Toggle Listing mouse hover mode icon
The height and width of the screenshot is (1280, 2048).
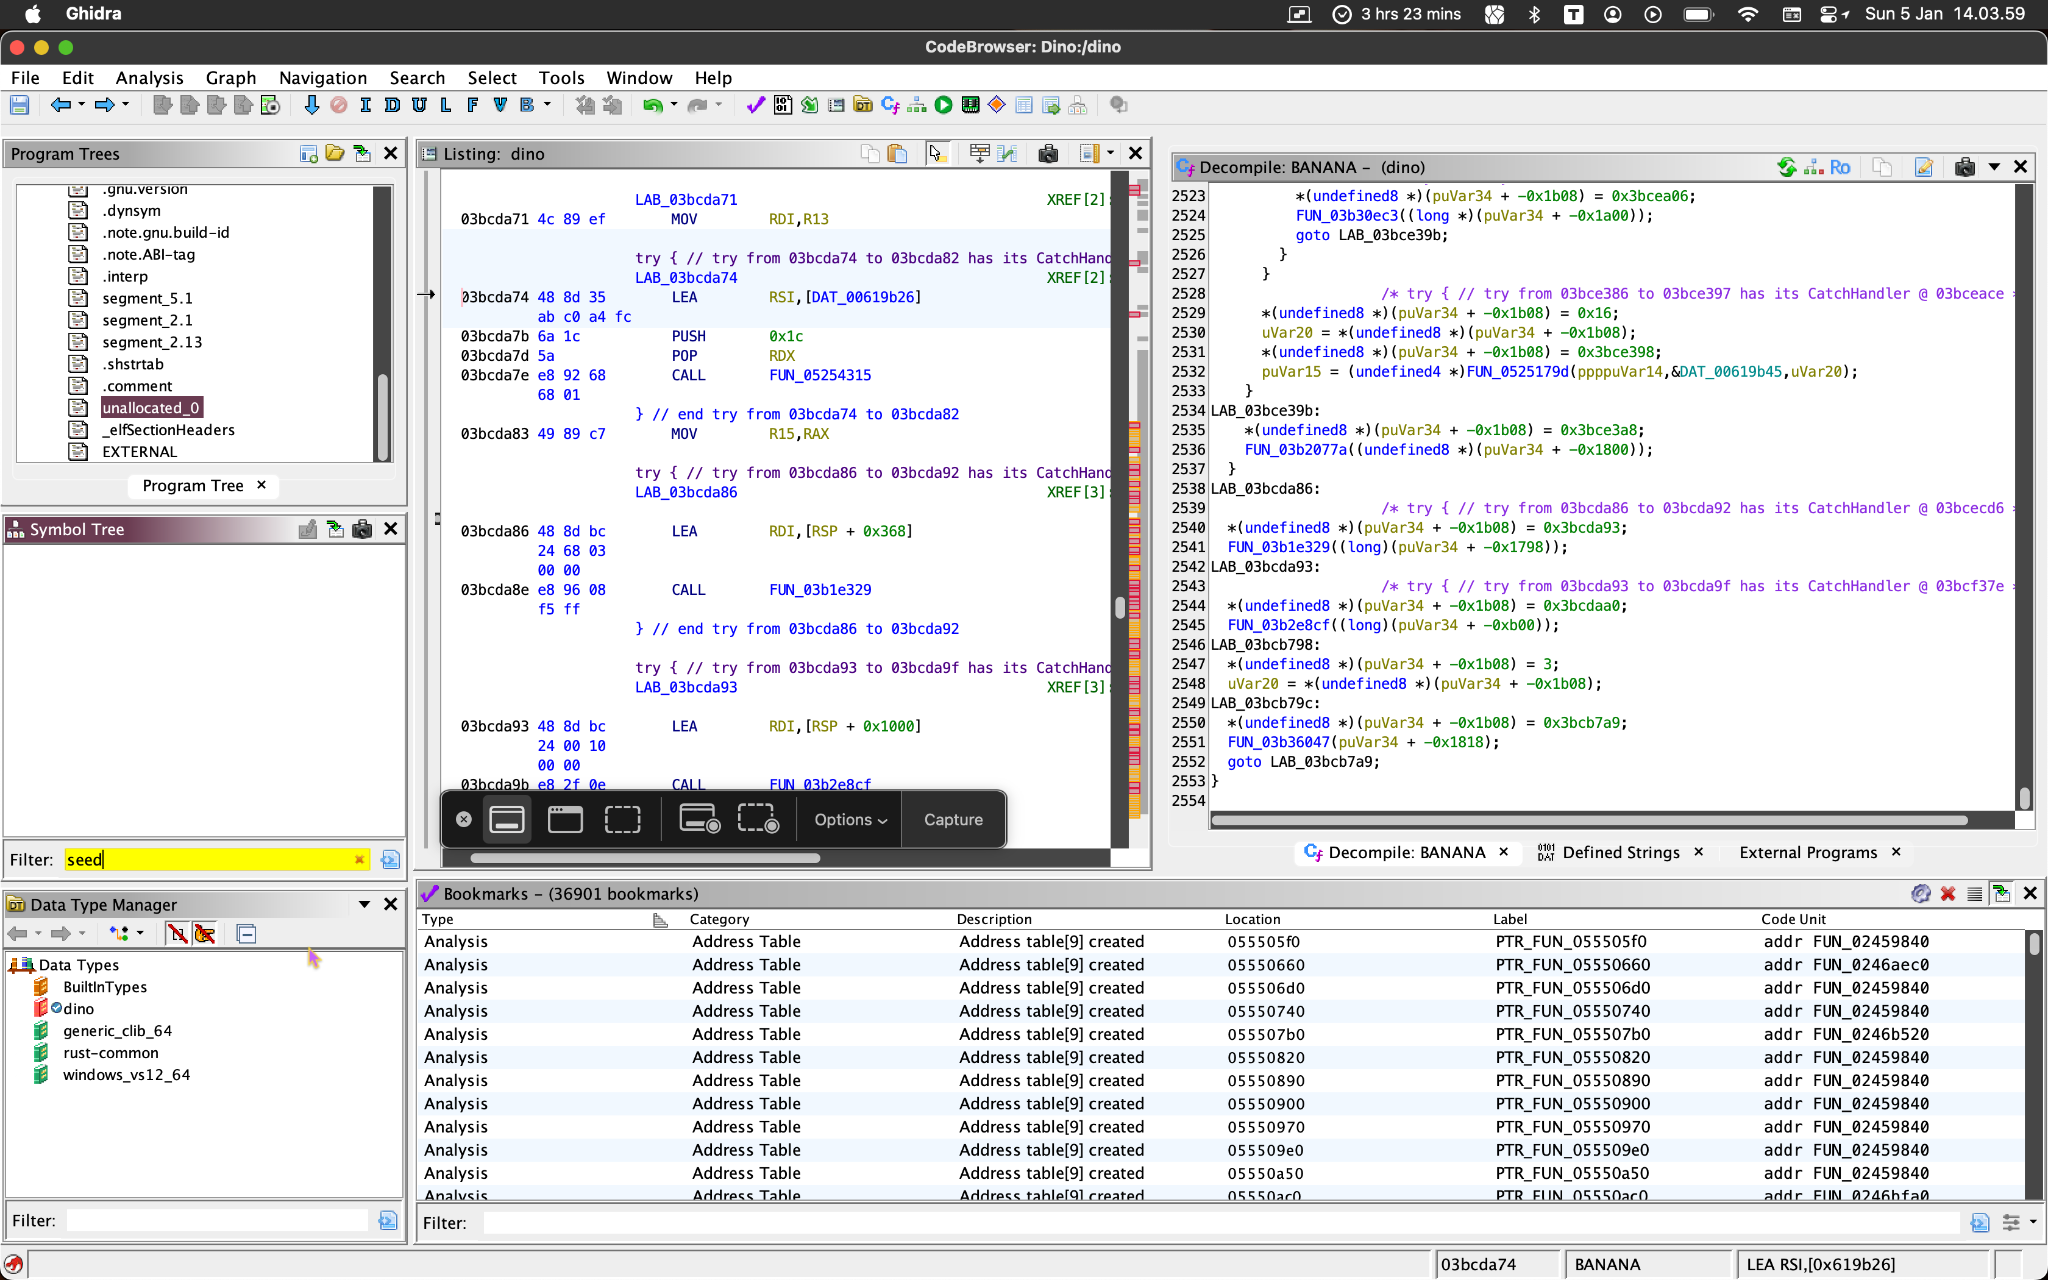click(x=936, y=153)
